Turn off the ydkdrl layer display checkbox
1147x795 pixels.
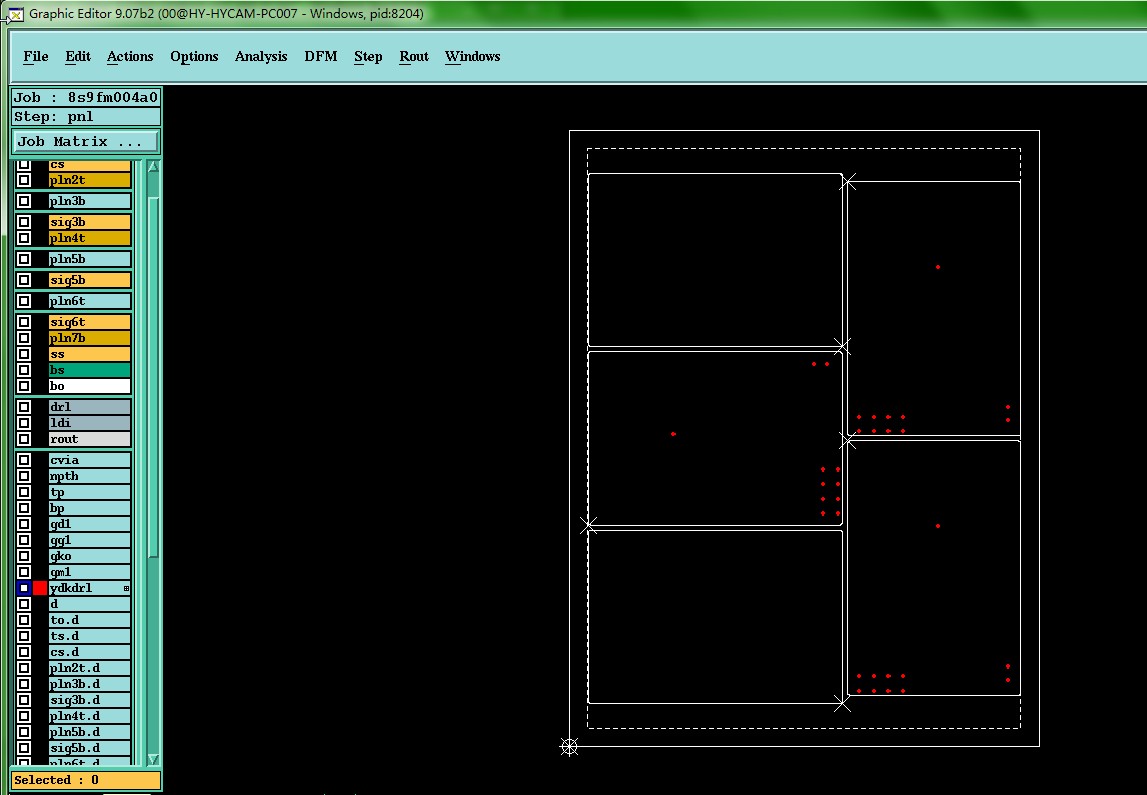point(24,588)
